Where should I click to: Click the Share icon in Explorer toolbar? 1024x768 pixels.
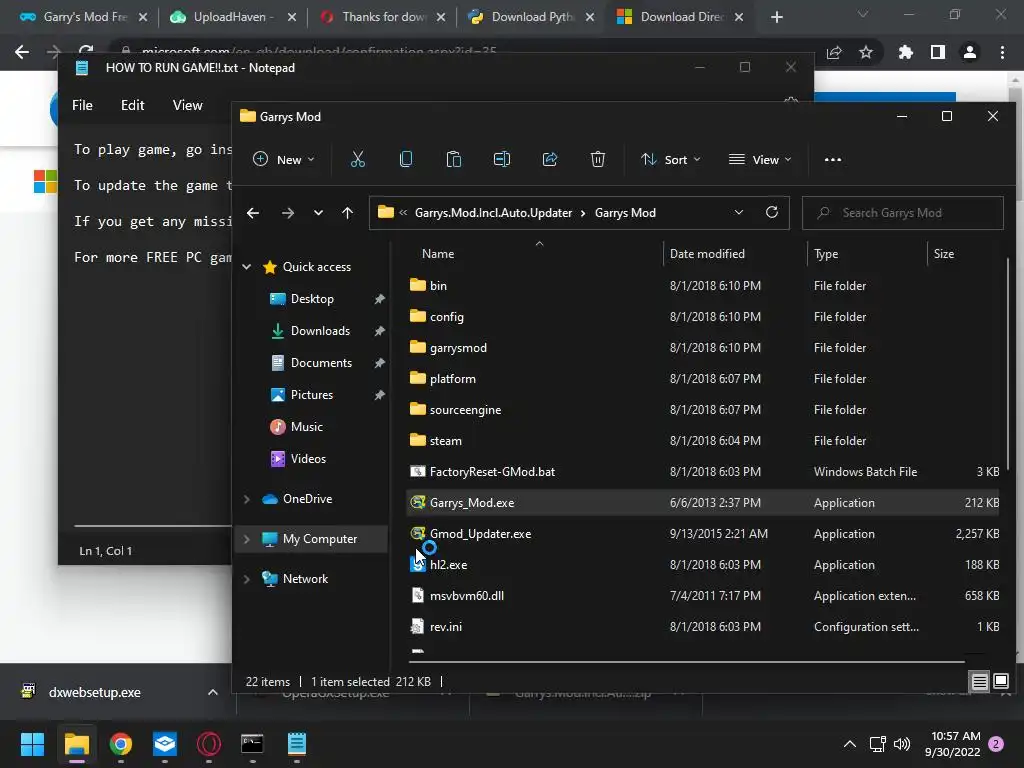550,159
